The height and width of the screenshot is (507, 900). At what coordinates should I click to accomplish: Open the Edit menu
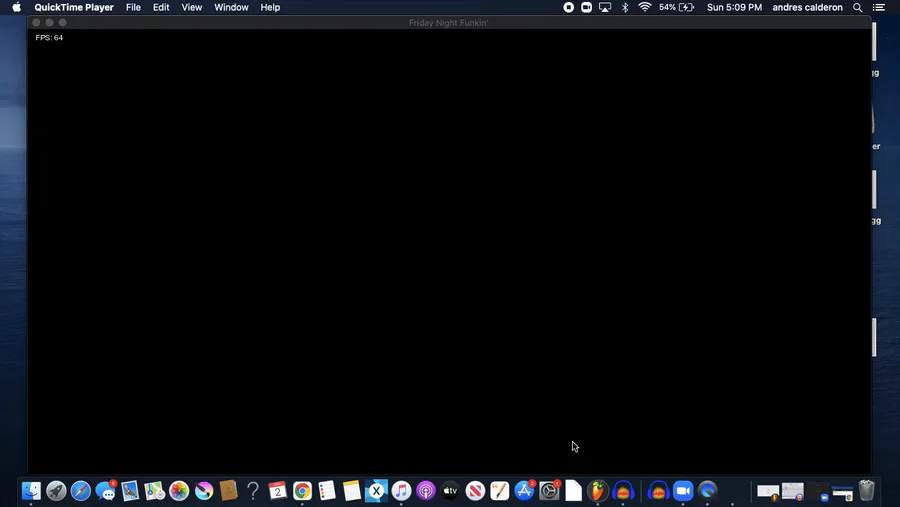point(161,7)
